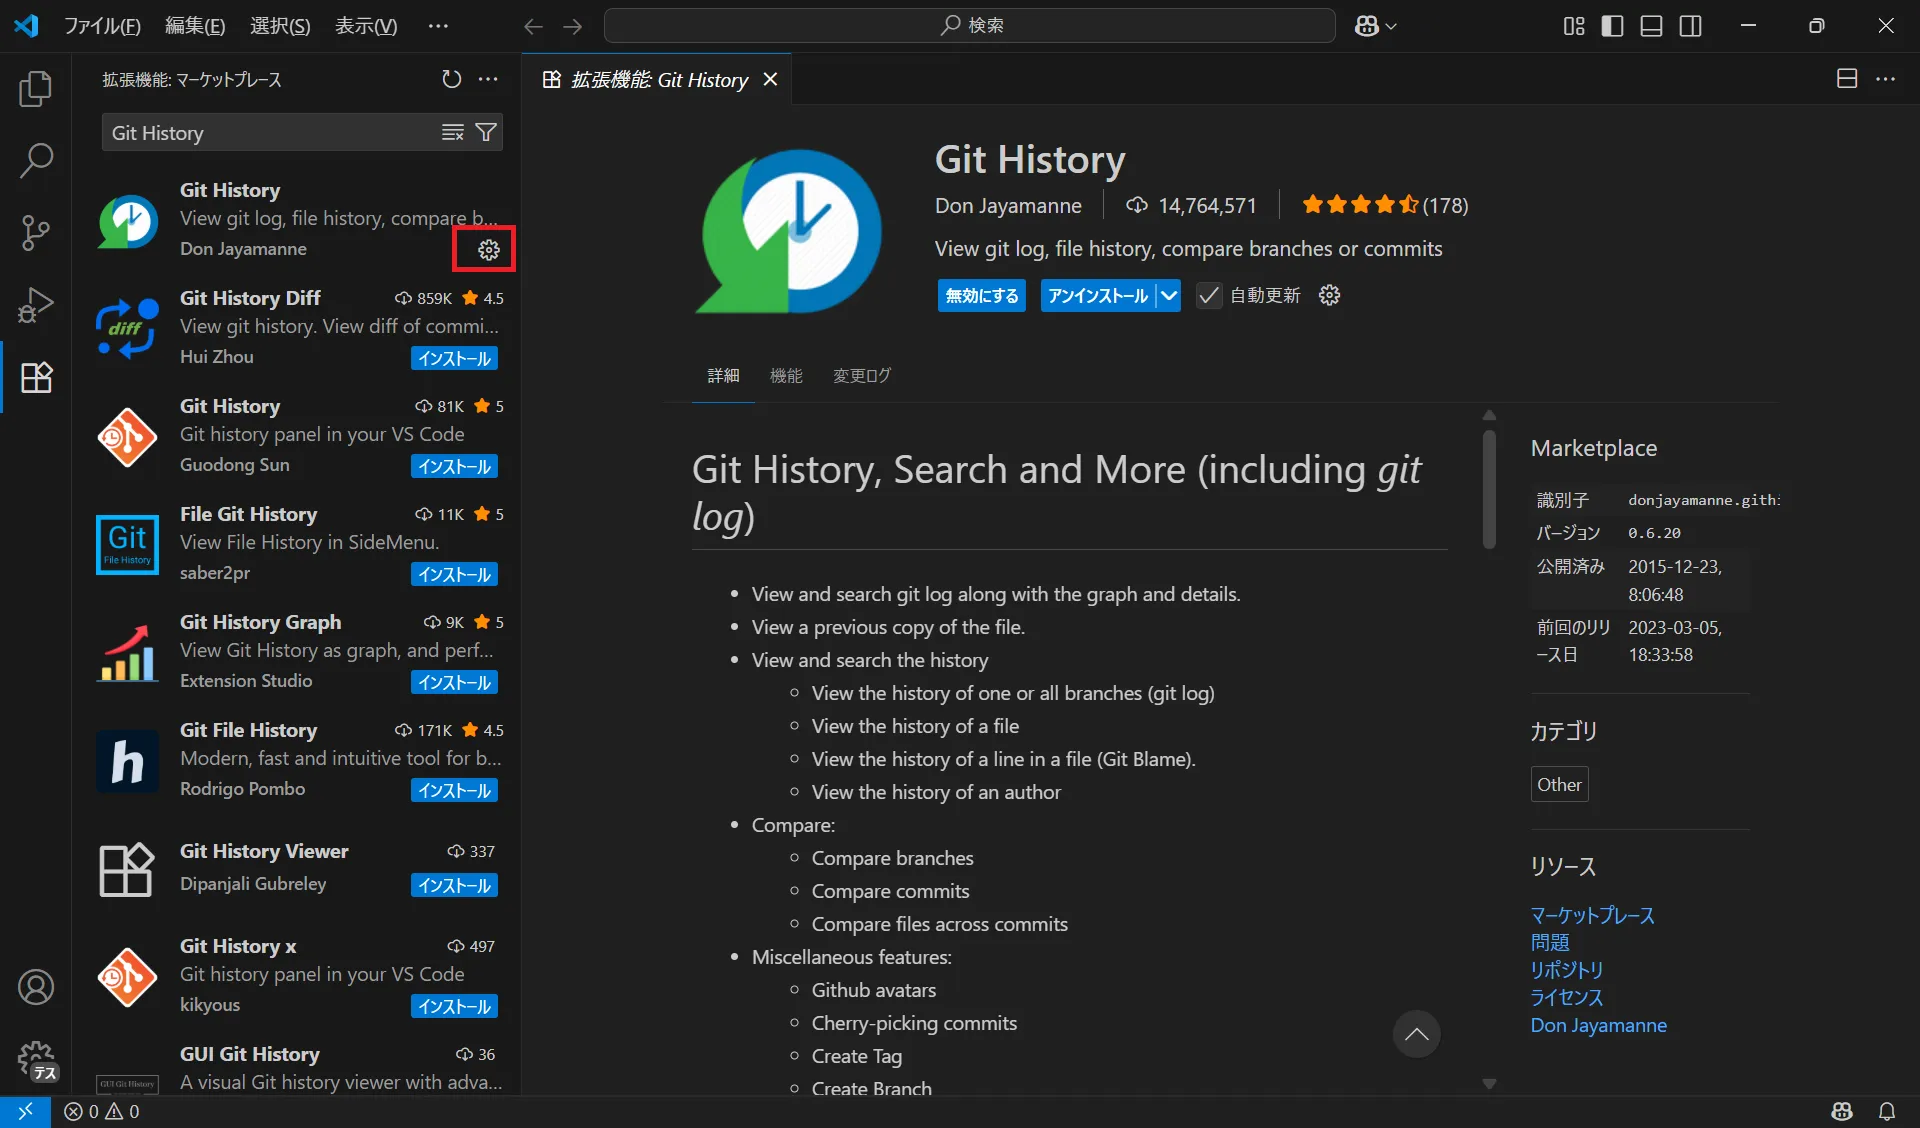Viewport: 1920px width, 1128px height.
Task: Open the File menu
Action: click(102, 26)
